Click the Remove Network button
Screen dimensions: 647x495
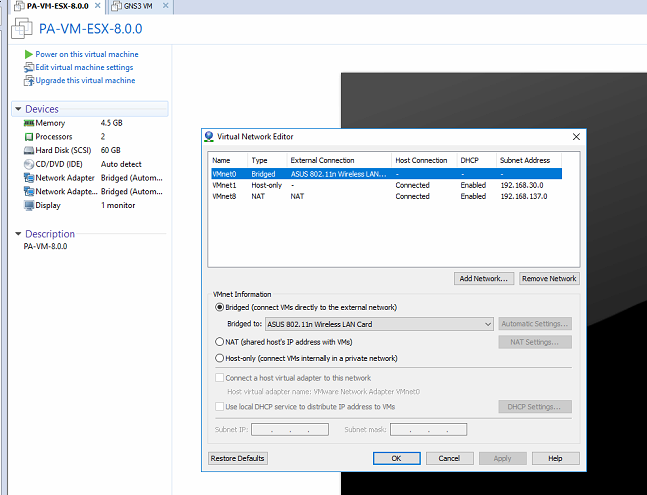pyautogui.click(x=549, y=279)
